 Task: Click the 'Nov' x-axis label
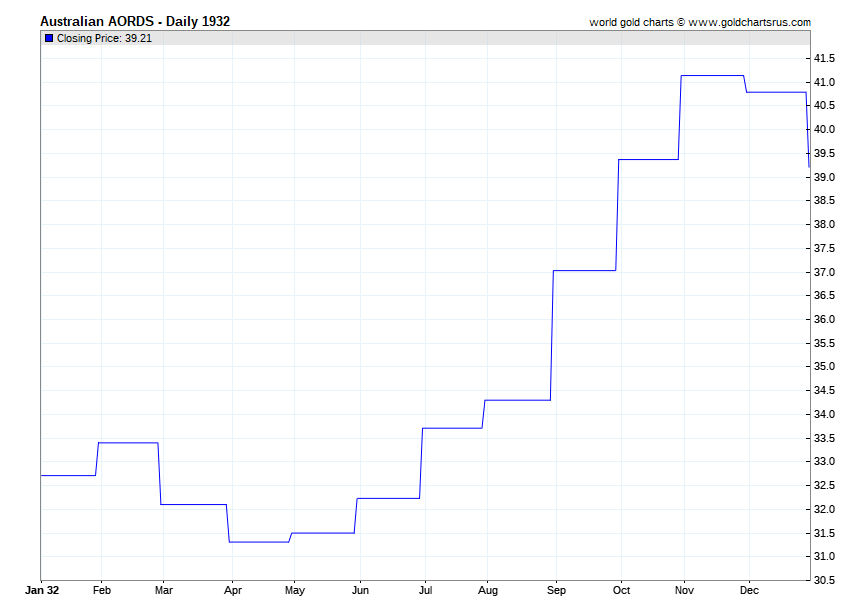(684, 590)
